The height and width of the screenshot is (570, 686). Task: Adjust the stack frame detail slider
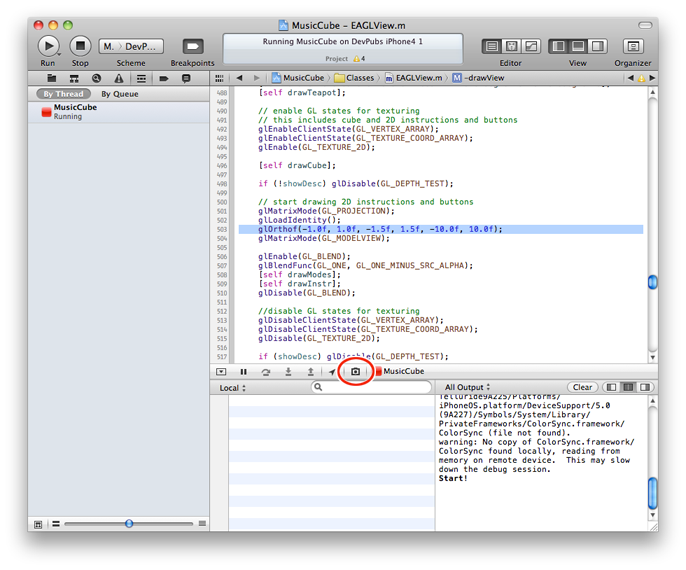click(x=128, y=523)
